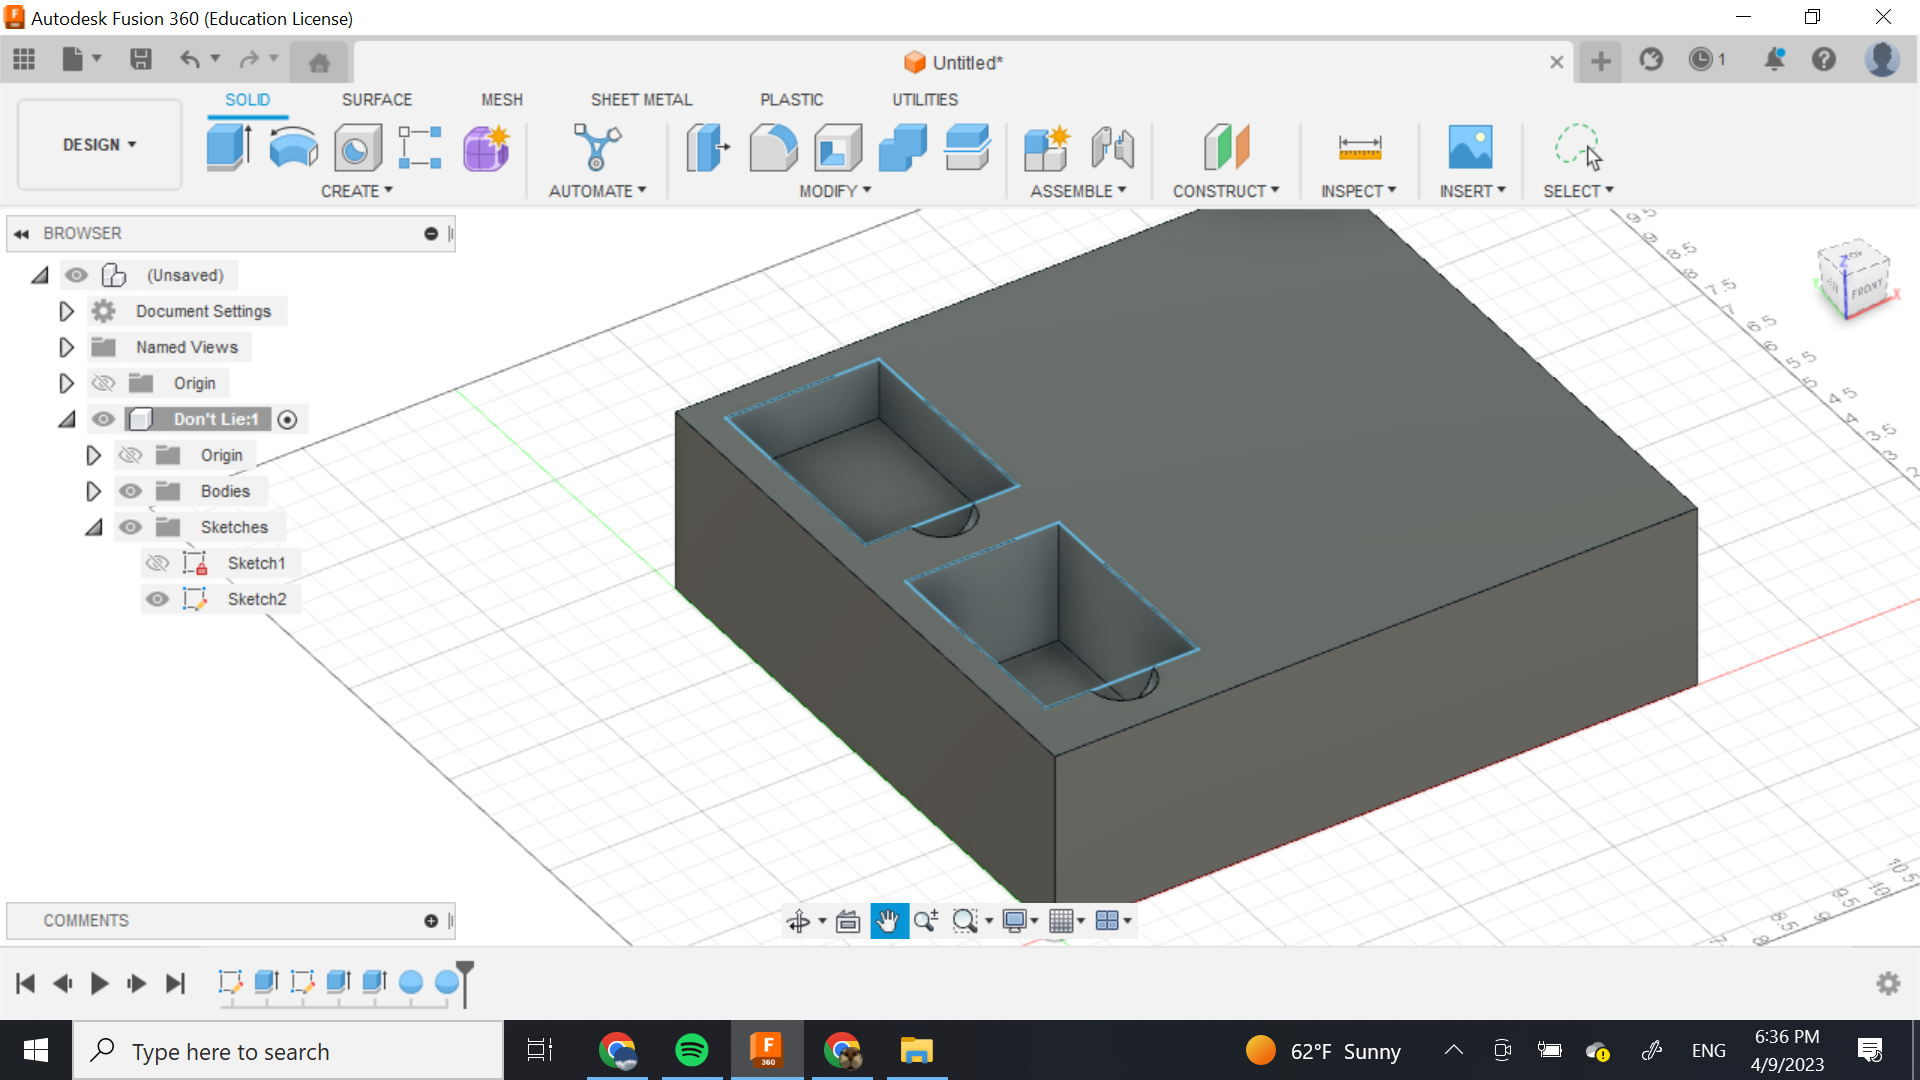Open the DESIGN workspace dropdown
1920x1080 pixels.
click(x=99, y=145)
